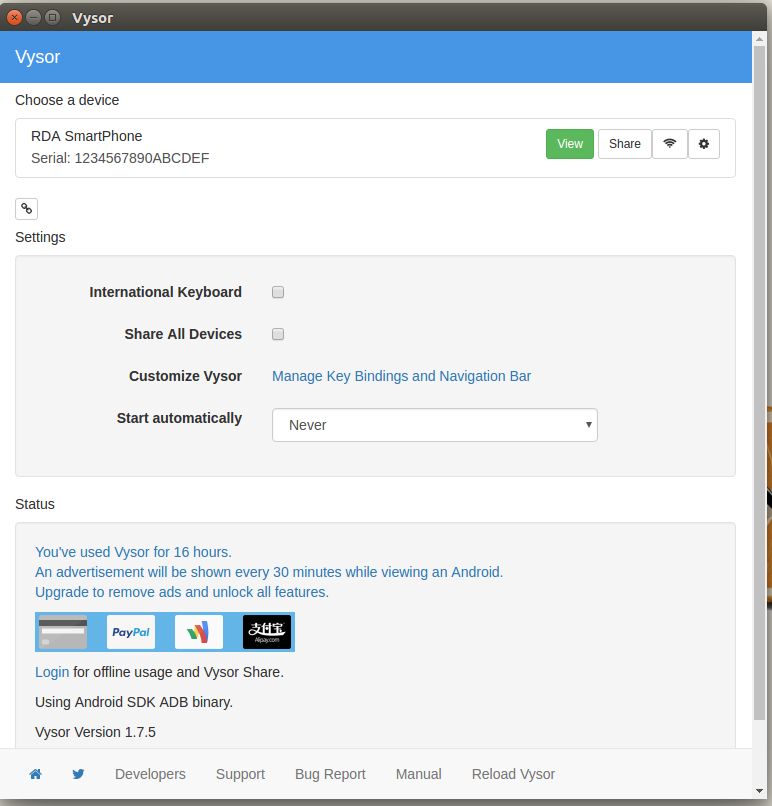Click the 'RDA SmartPhone' device name
The height and width of the screenshot is (806, 772).
click(x=86, y=136)
